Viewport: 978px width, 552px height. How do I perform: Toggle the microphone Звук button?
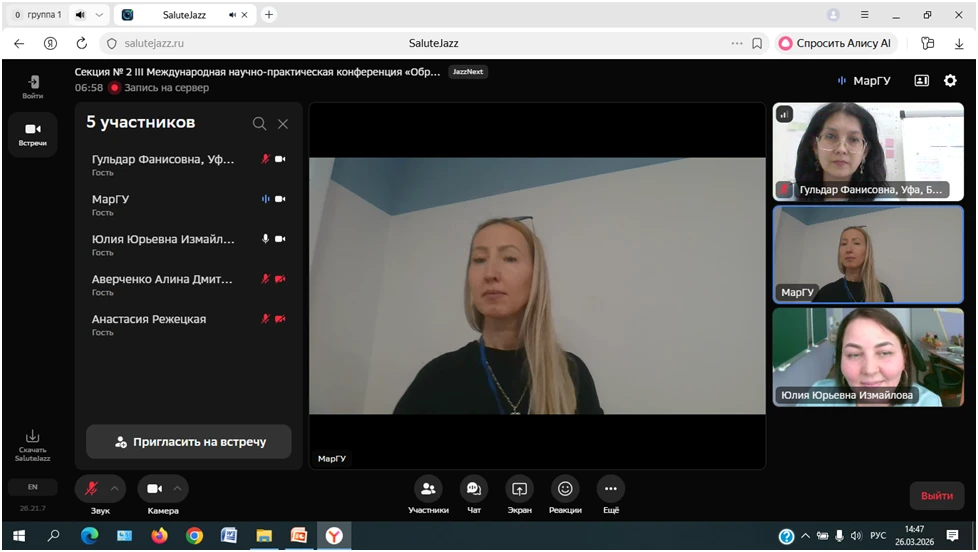(x=91, y=489)
